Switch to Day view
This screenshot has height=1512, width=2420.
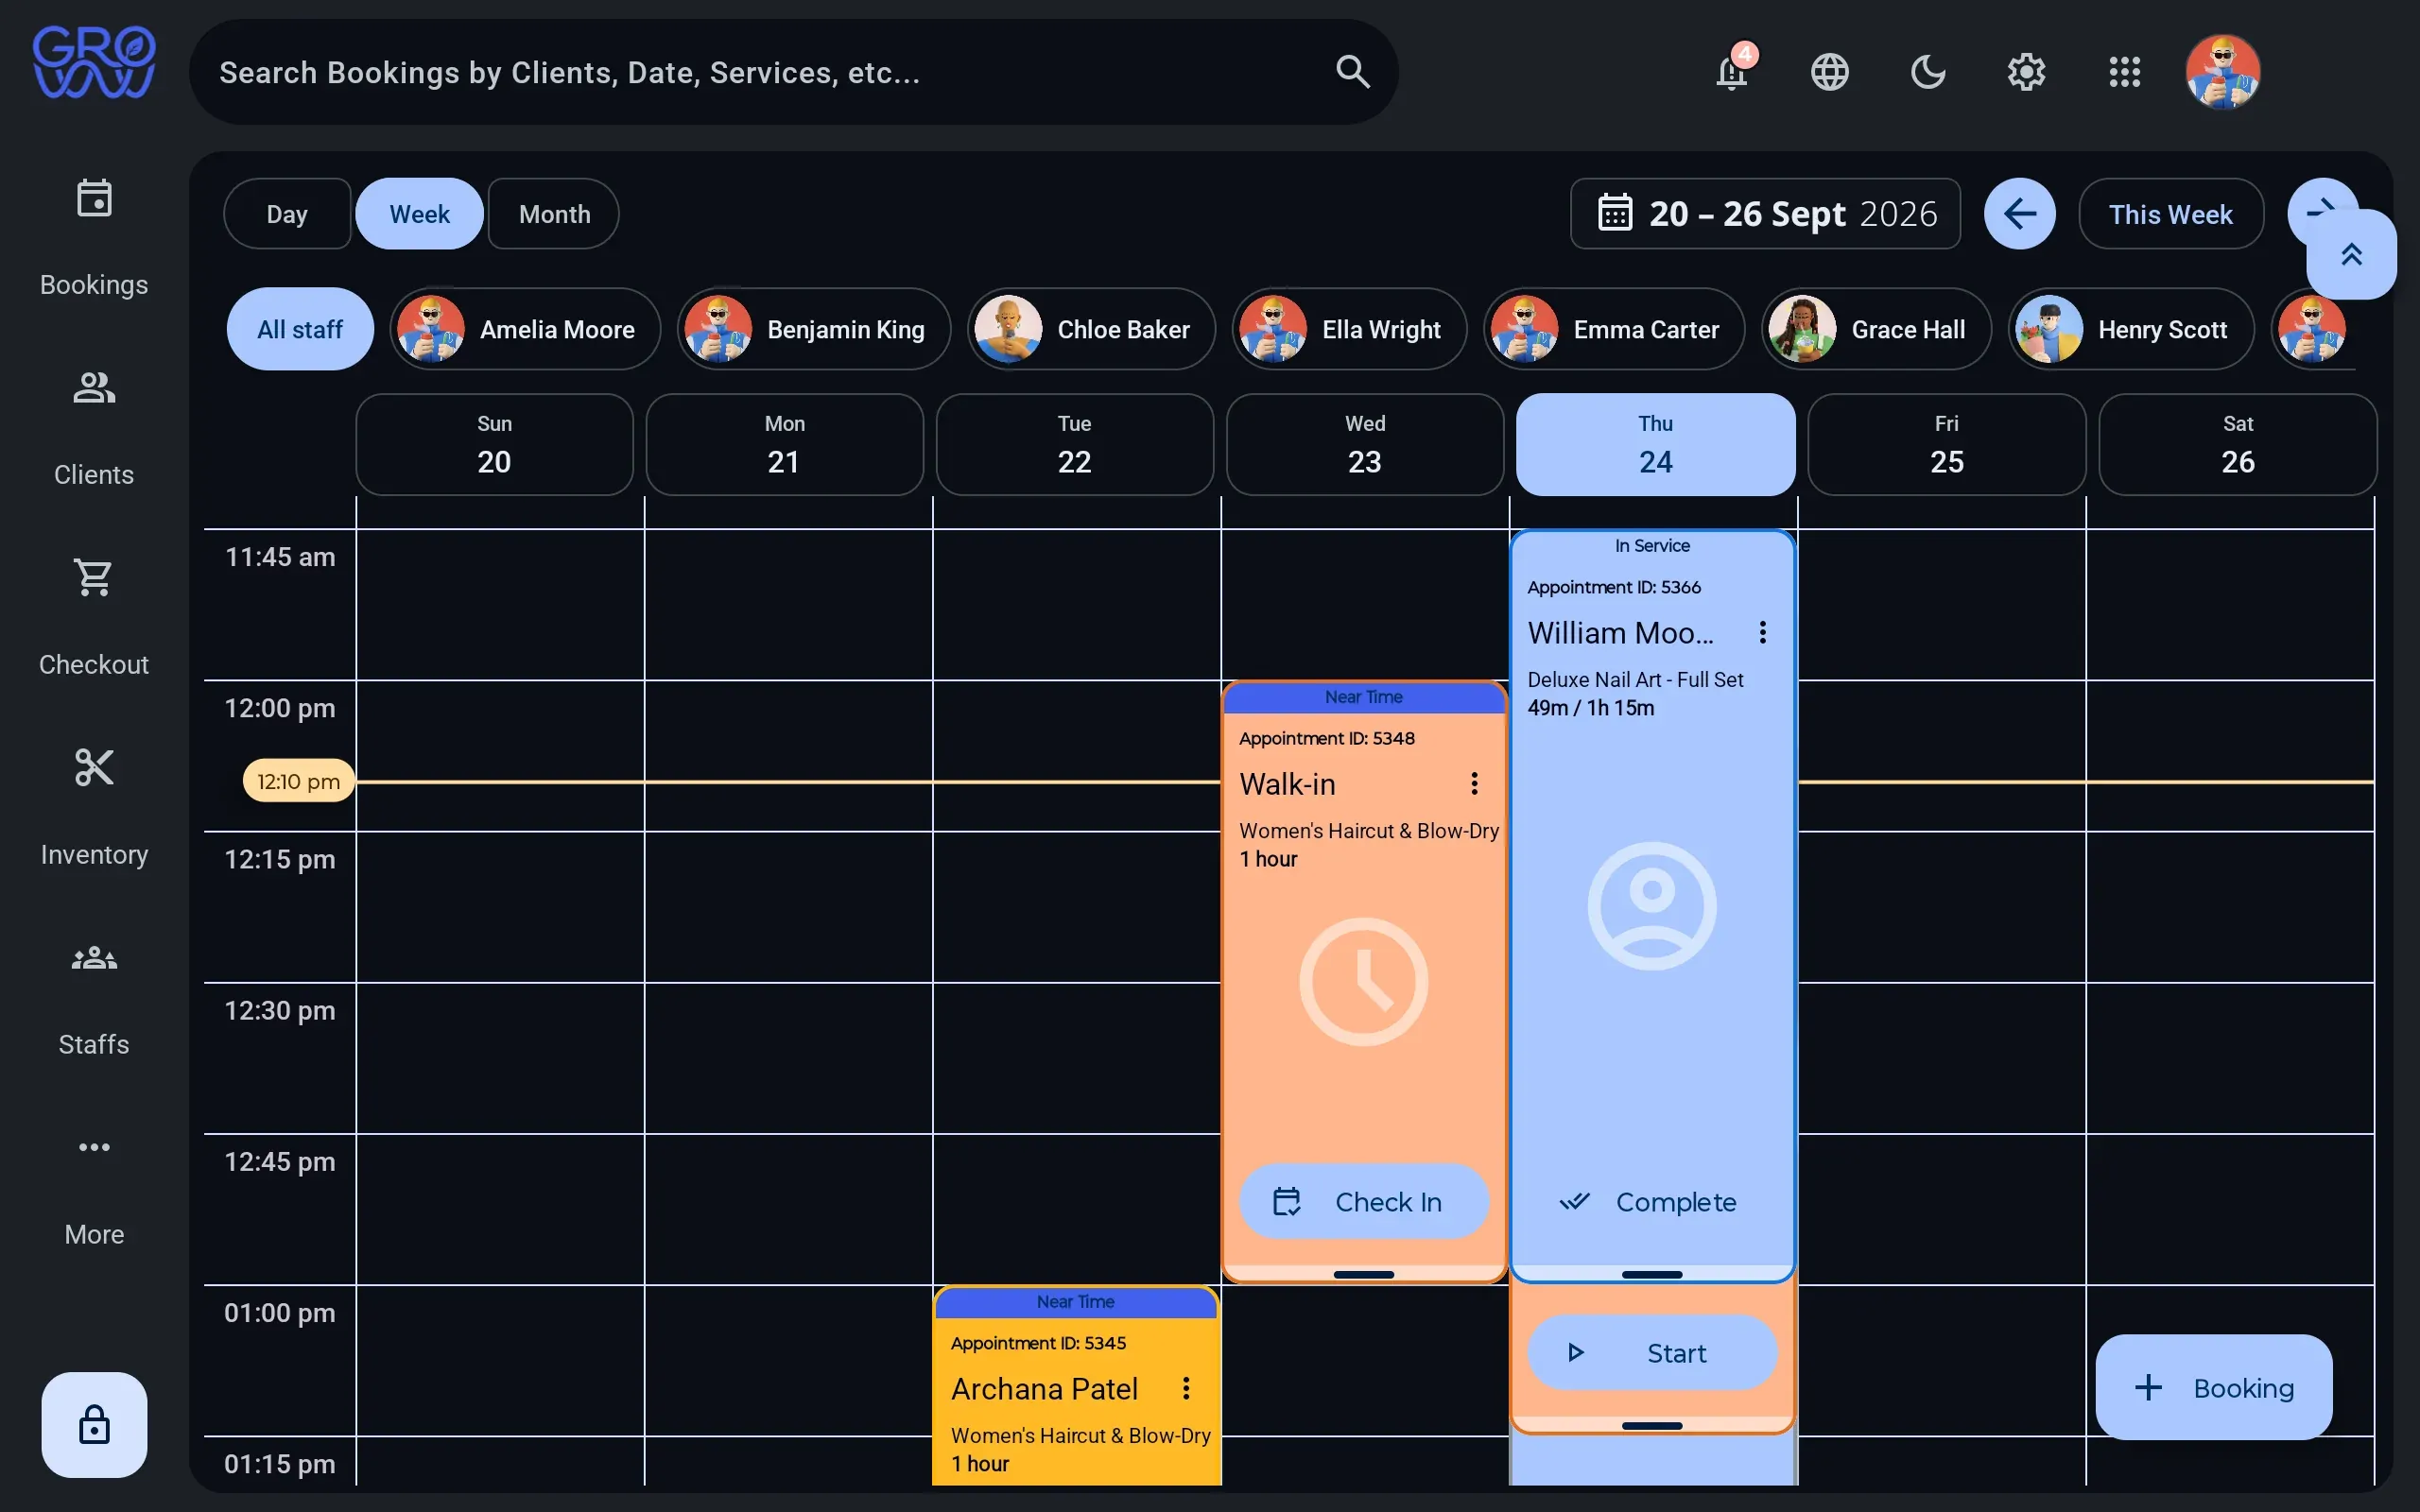(287, 214)
